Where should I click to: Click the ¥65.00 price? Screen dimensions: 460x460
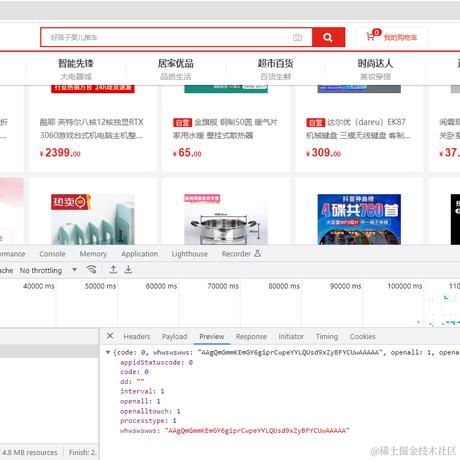[x=187, y=153]
